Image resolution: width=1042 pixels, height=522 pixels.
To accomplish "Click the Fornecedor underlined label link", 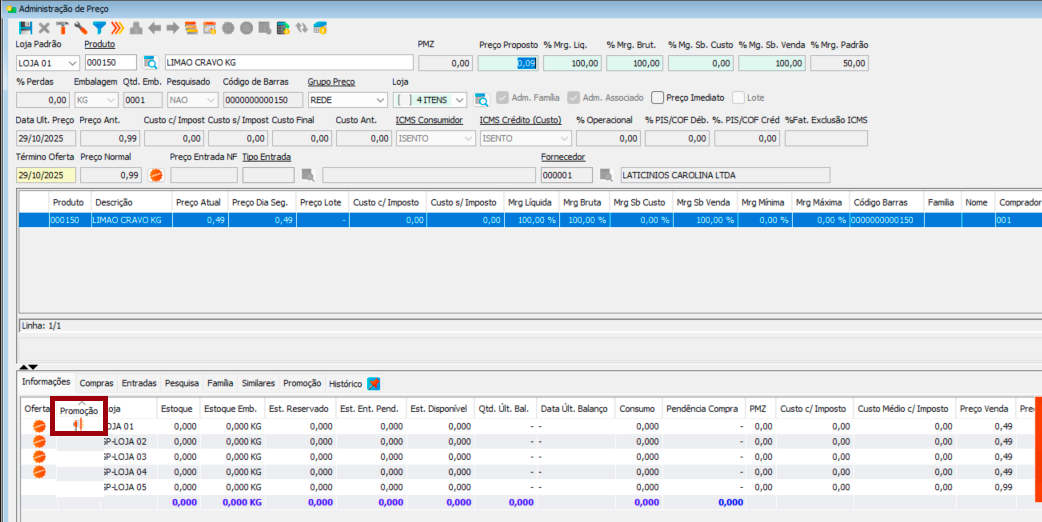I will pos(563,157).
